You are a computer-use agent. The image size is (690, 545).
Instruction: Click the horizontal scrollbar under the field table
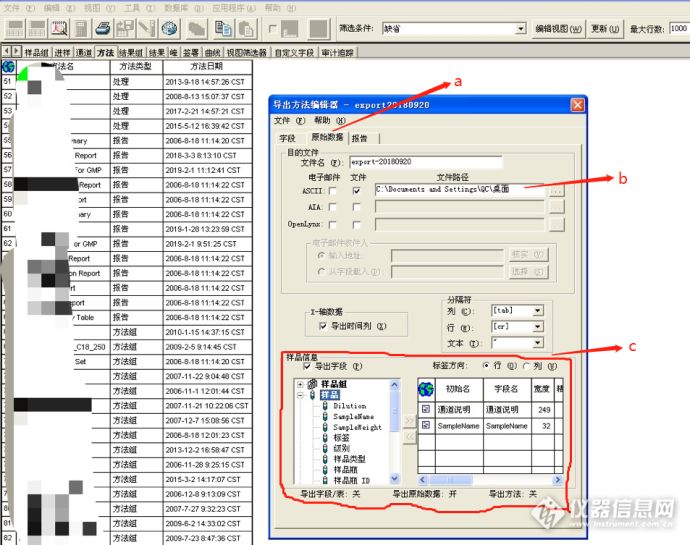point(490,480)
